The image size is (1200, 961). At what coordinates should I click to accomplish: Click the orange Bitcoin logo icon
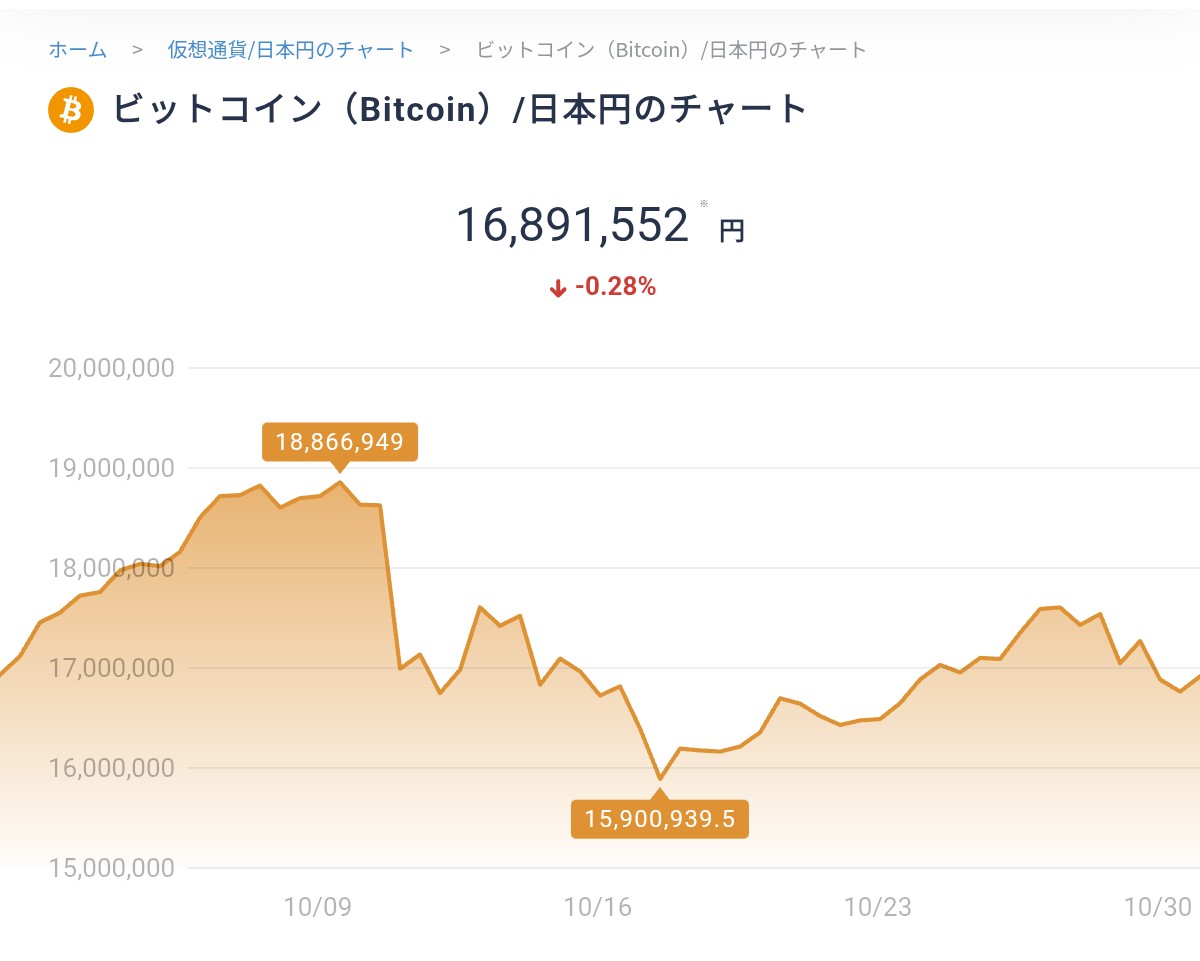point(70,109)
